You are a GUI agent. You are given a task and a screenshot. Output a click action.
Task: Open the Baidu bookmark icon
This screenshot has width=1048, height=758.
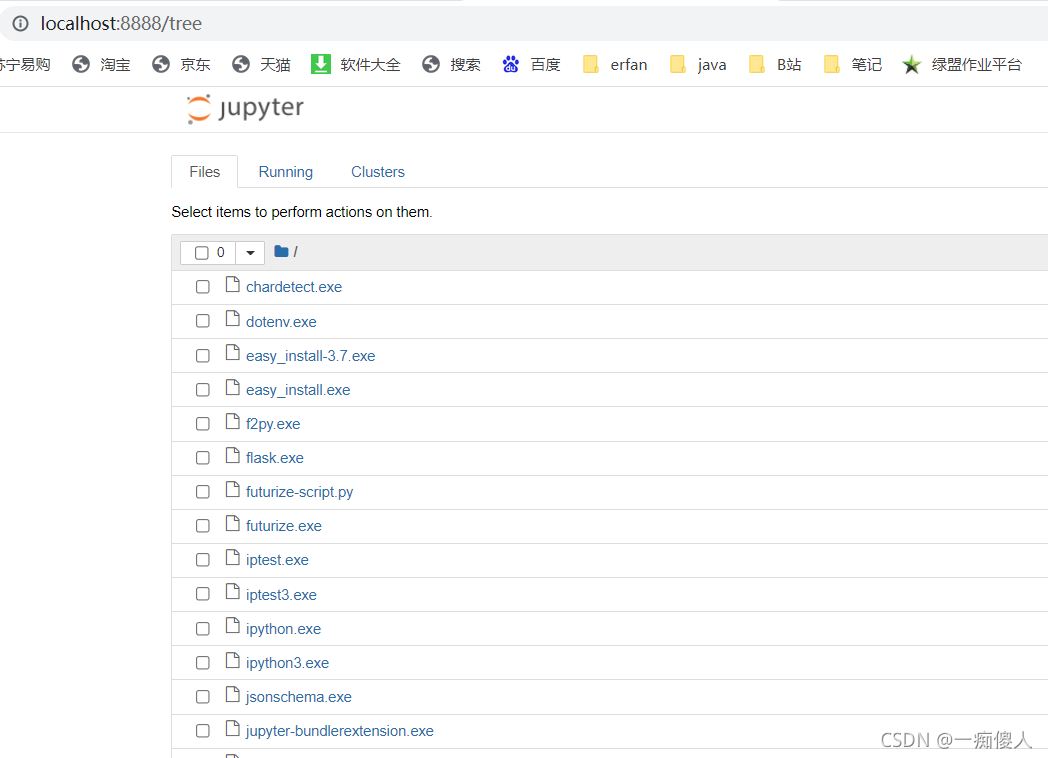(x=512, y=63)
